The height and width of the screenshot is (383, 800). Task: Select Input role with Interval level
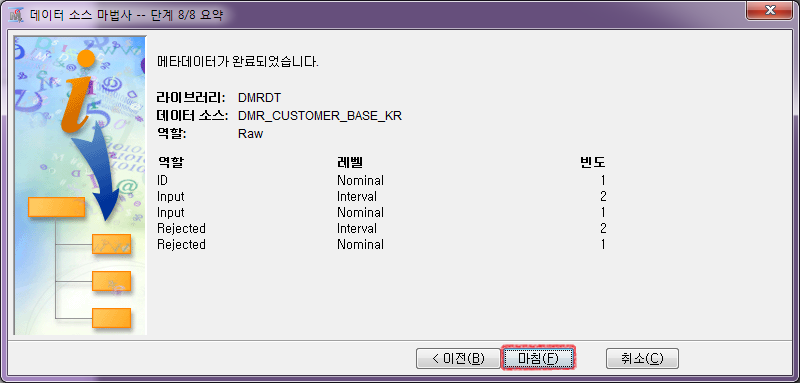(x=170, y=196)
